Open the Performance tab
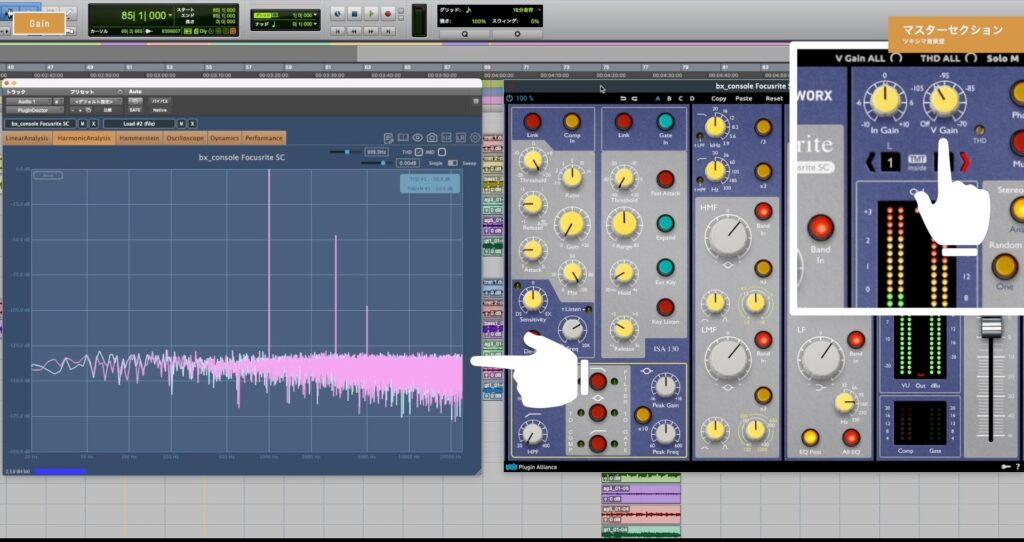 (264, 138)
